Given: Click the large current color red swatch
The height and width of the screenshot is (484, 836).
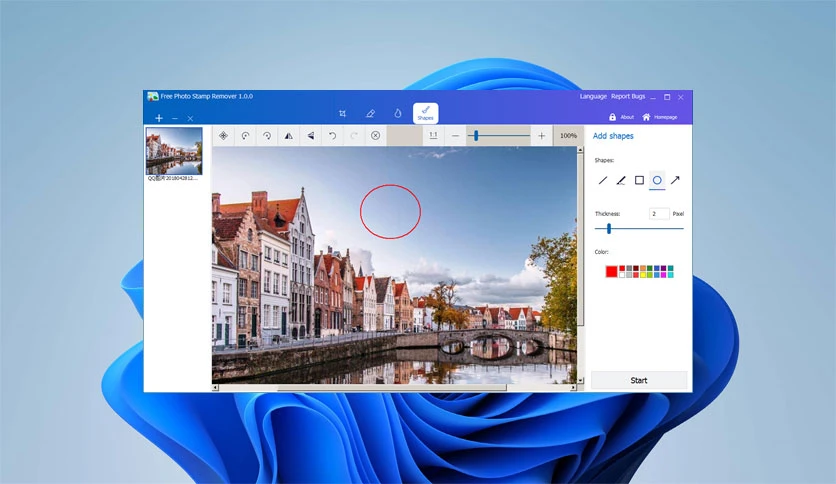Looking at the screenshot, I should (612, 271).
